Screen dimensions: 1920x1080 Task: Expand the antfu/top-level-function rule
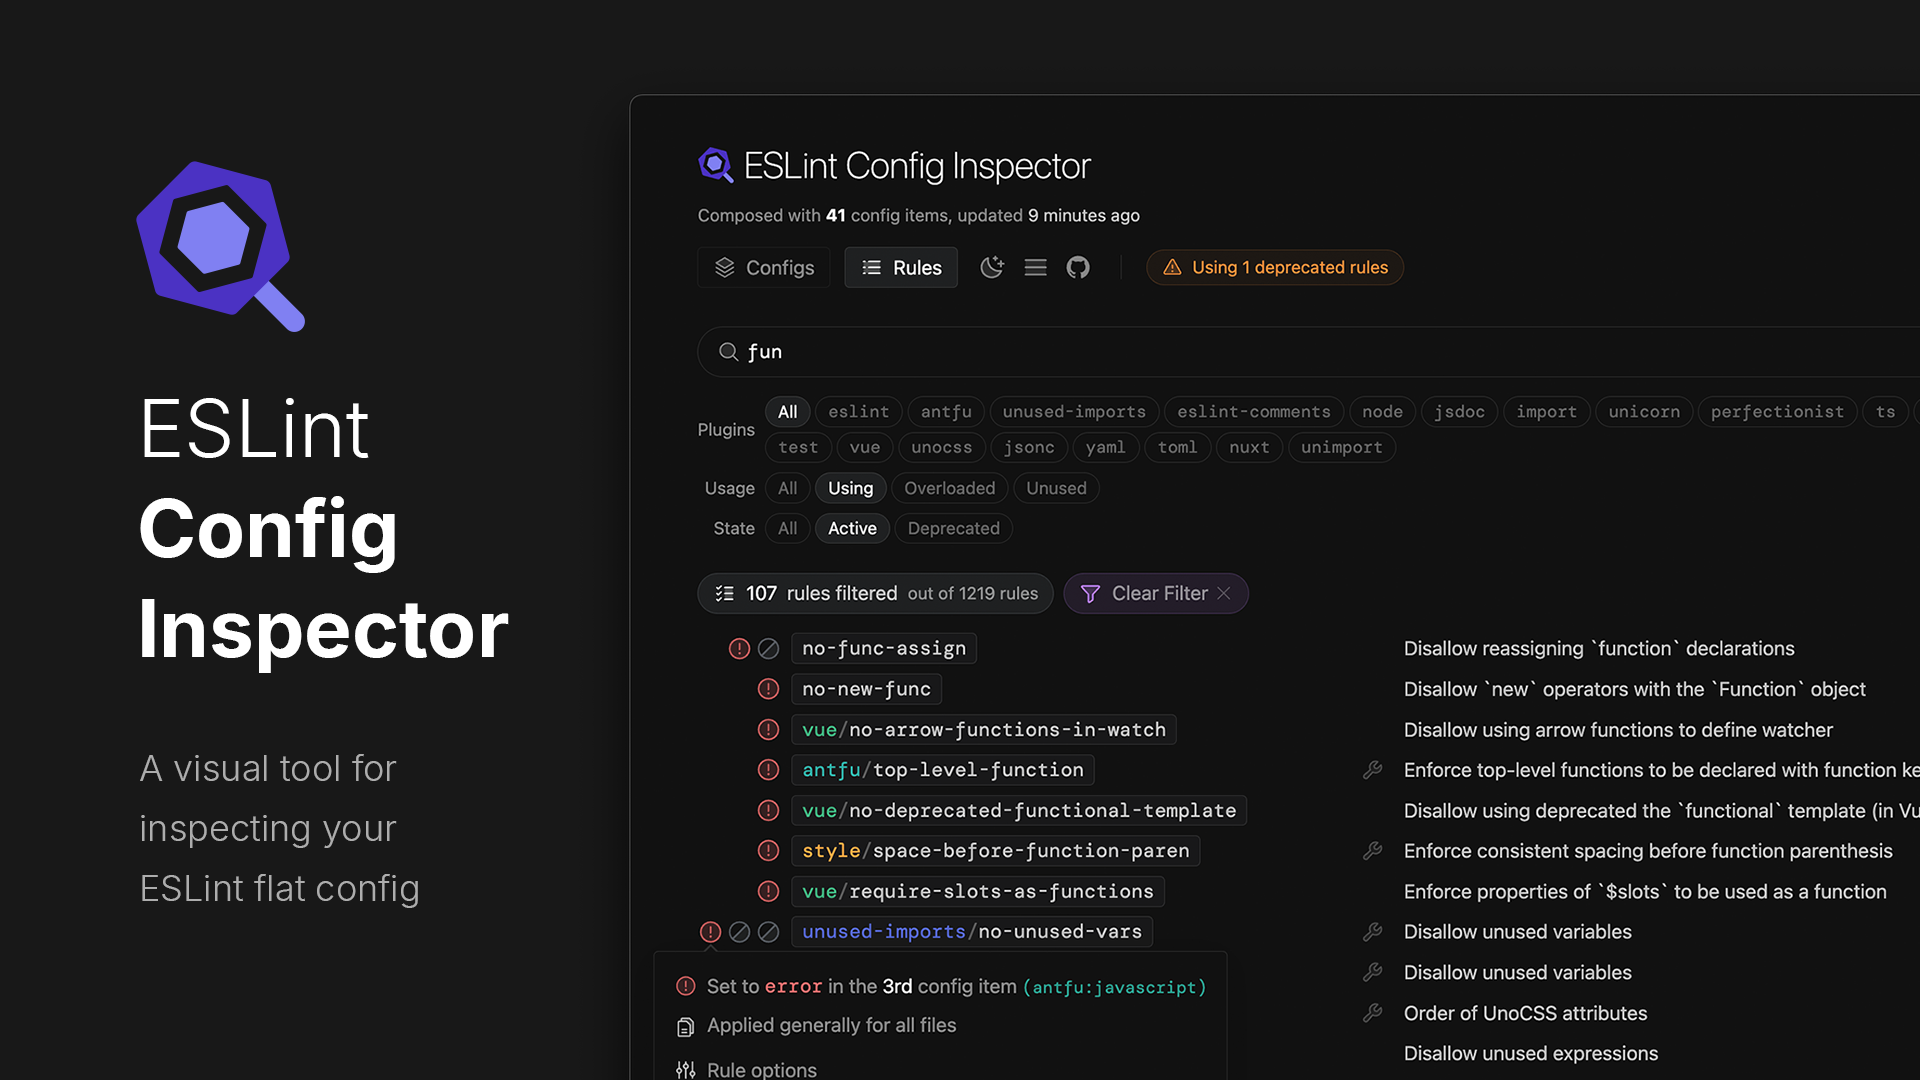[x=943, y=770]
